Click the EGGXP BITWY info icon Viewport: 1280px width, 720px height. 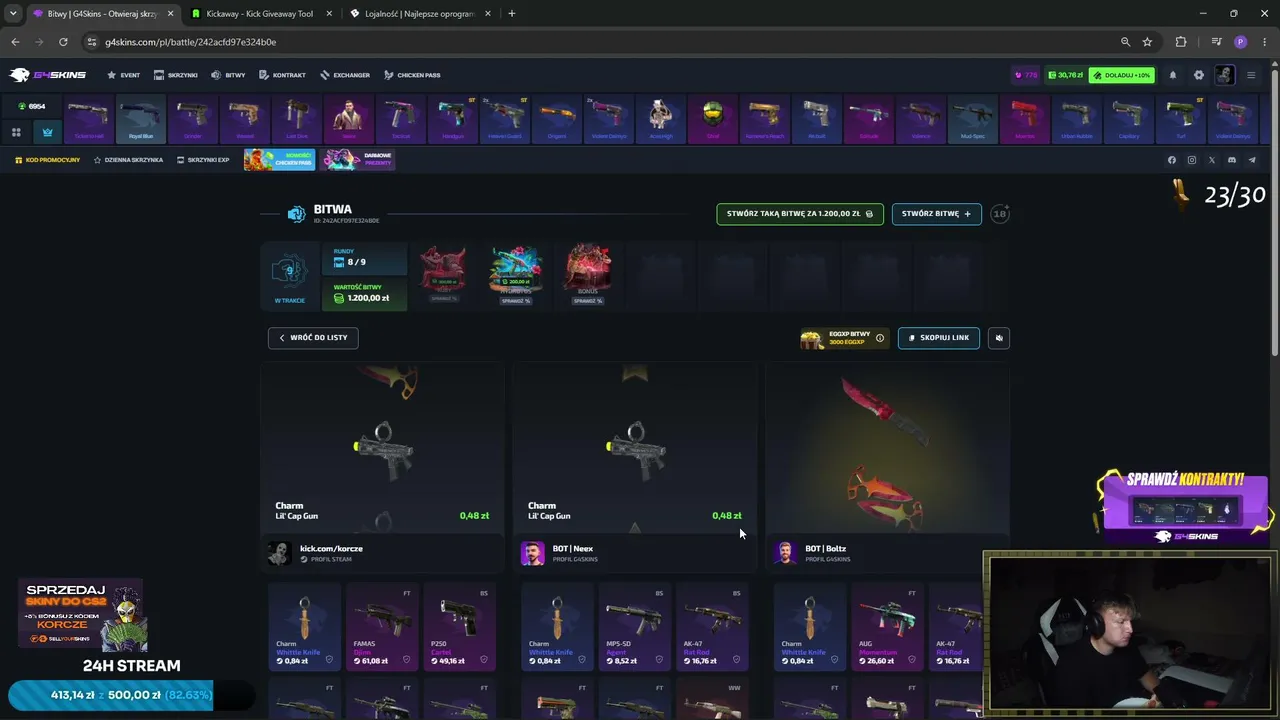(x=880, y=338)
